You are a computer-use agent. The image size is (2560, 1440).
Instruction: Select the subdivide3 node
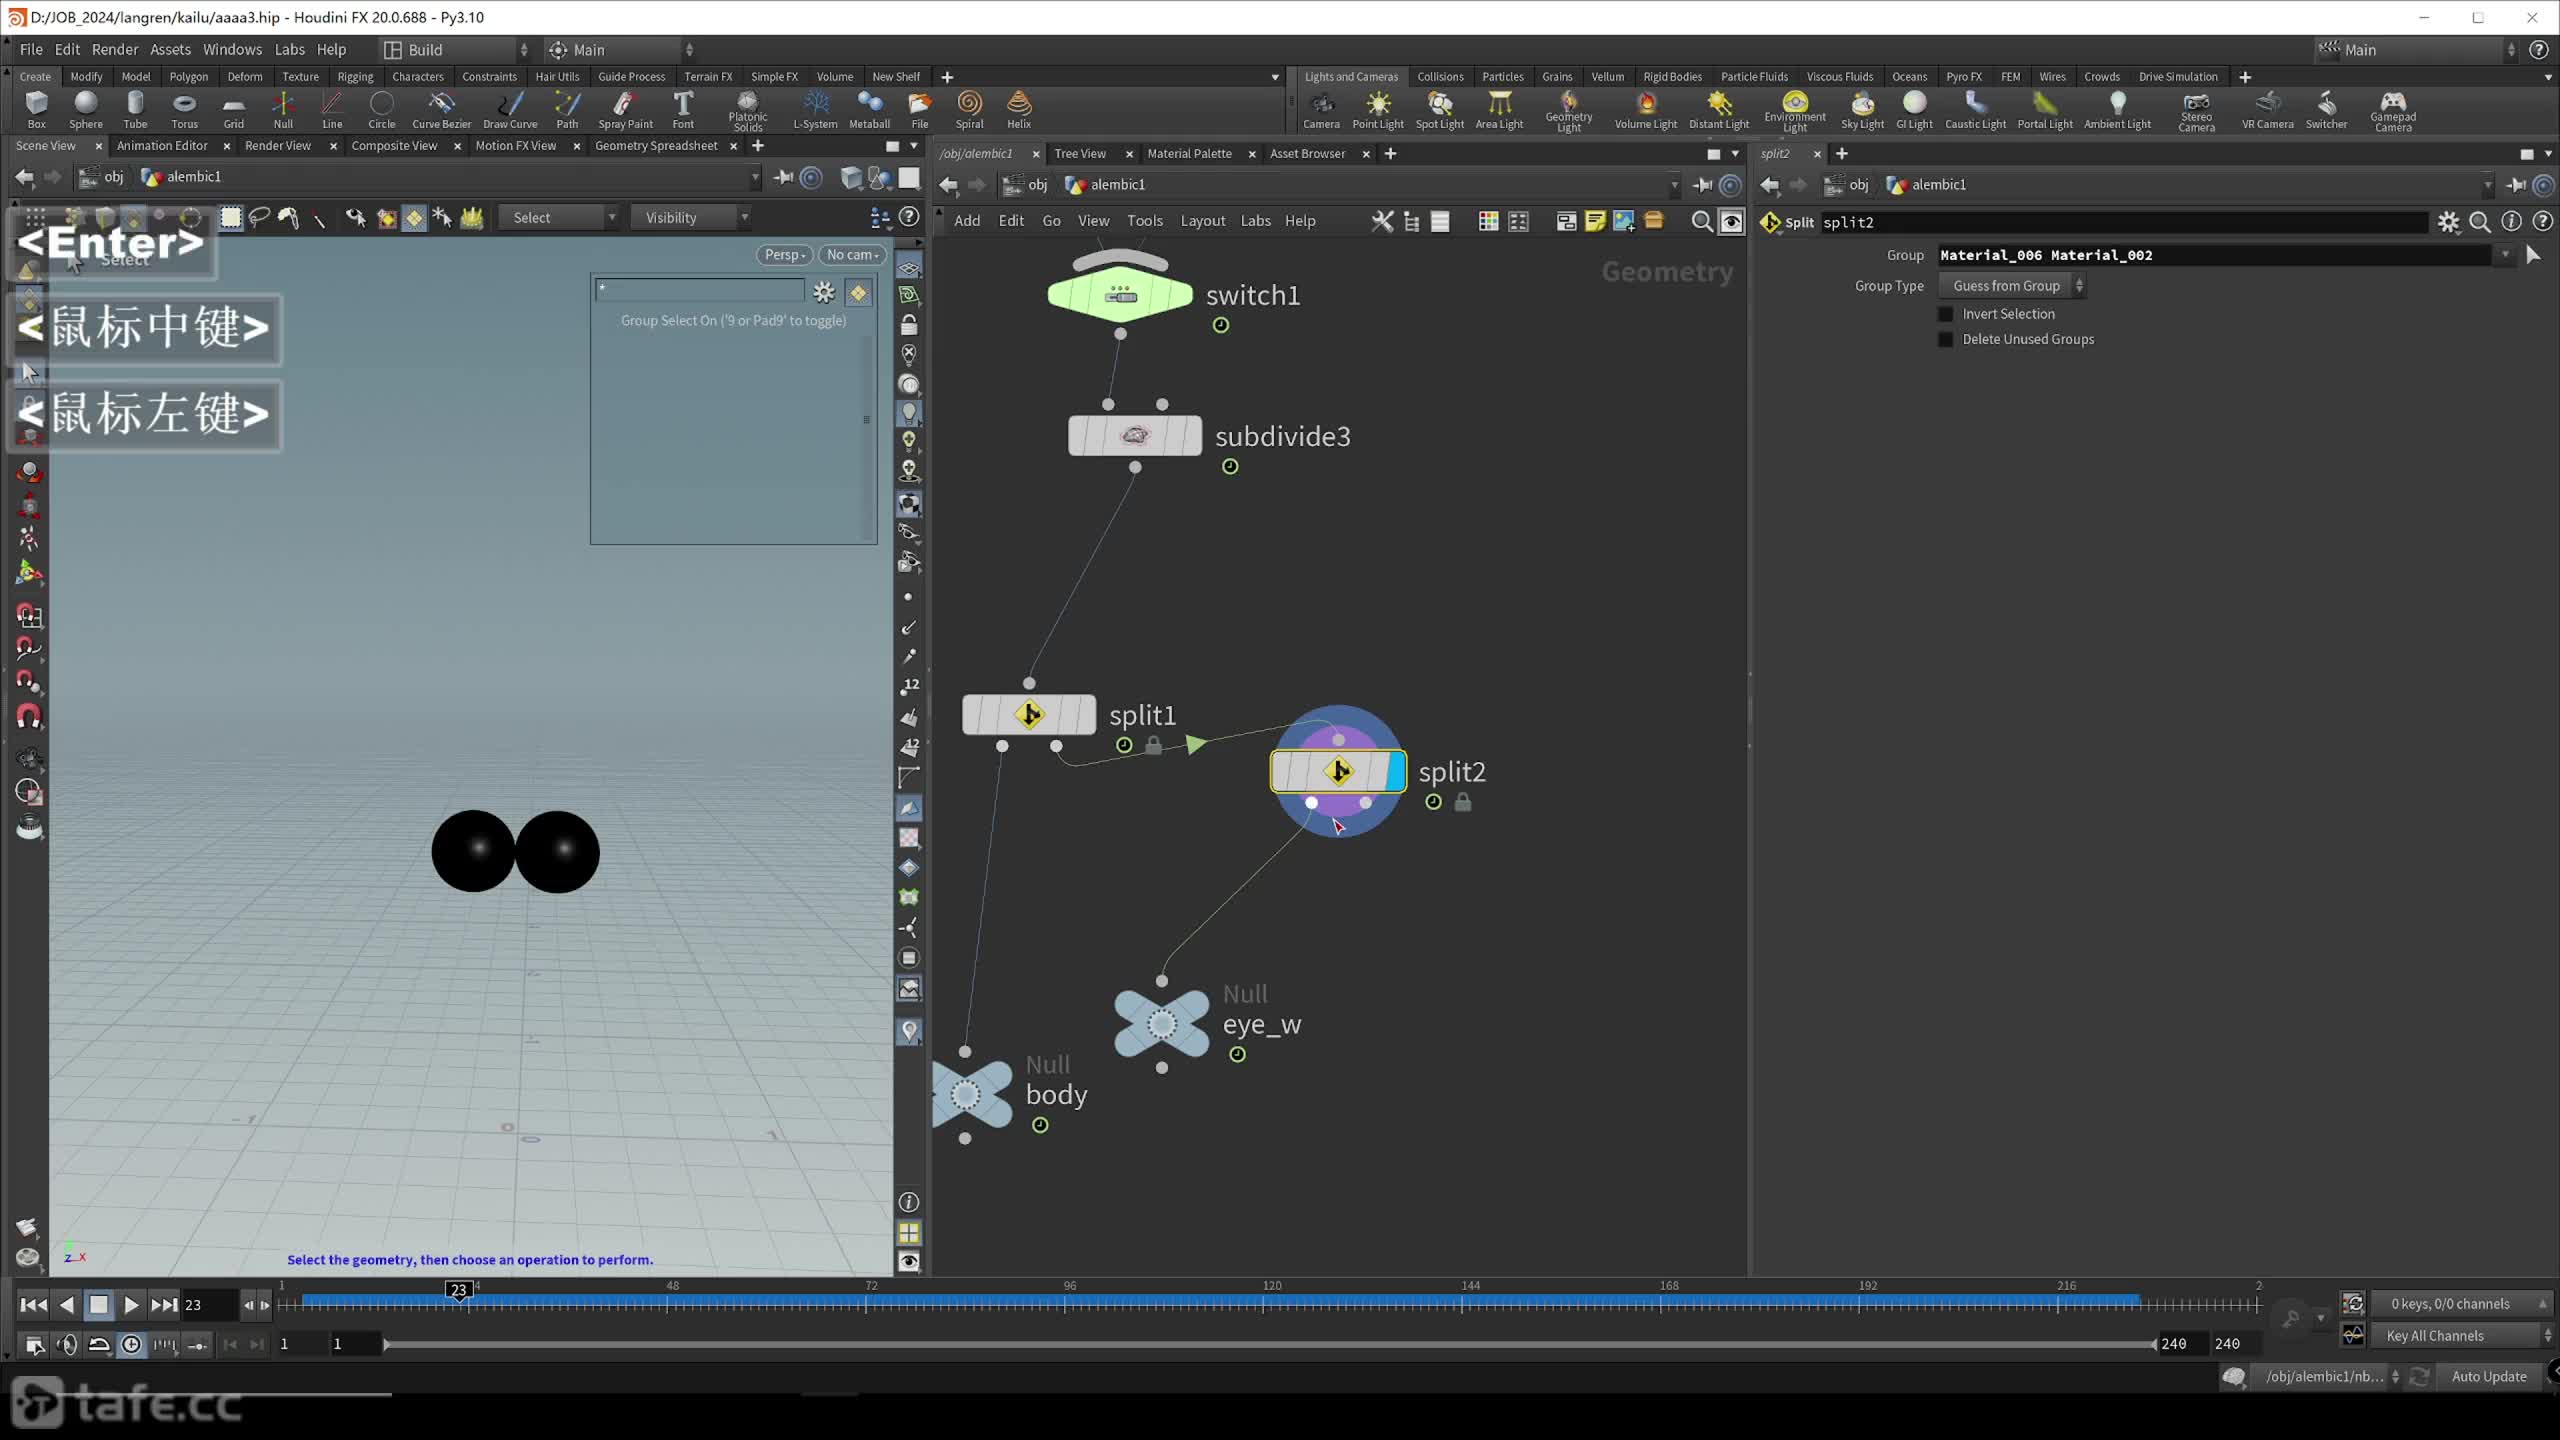coord(1135,436)
